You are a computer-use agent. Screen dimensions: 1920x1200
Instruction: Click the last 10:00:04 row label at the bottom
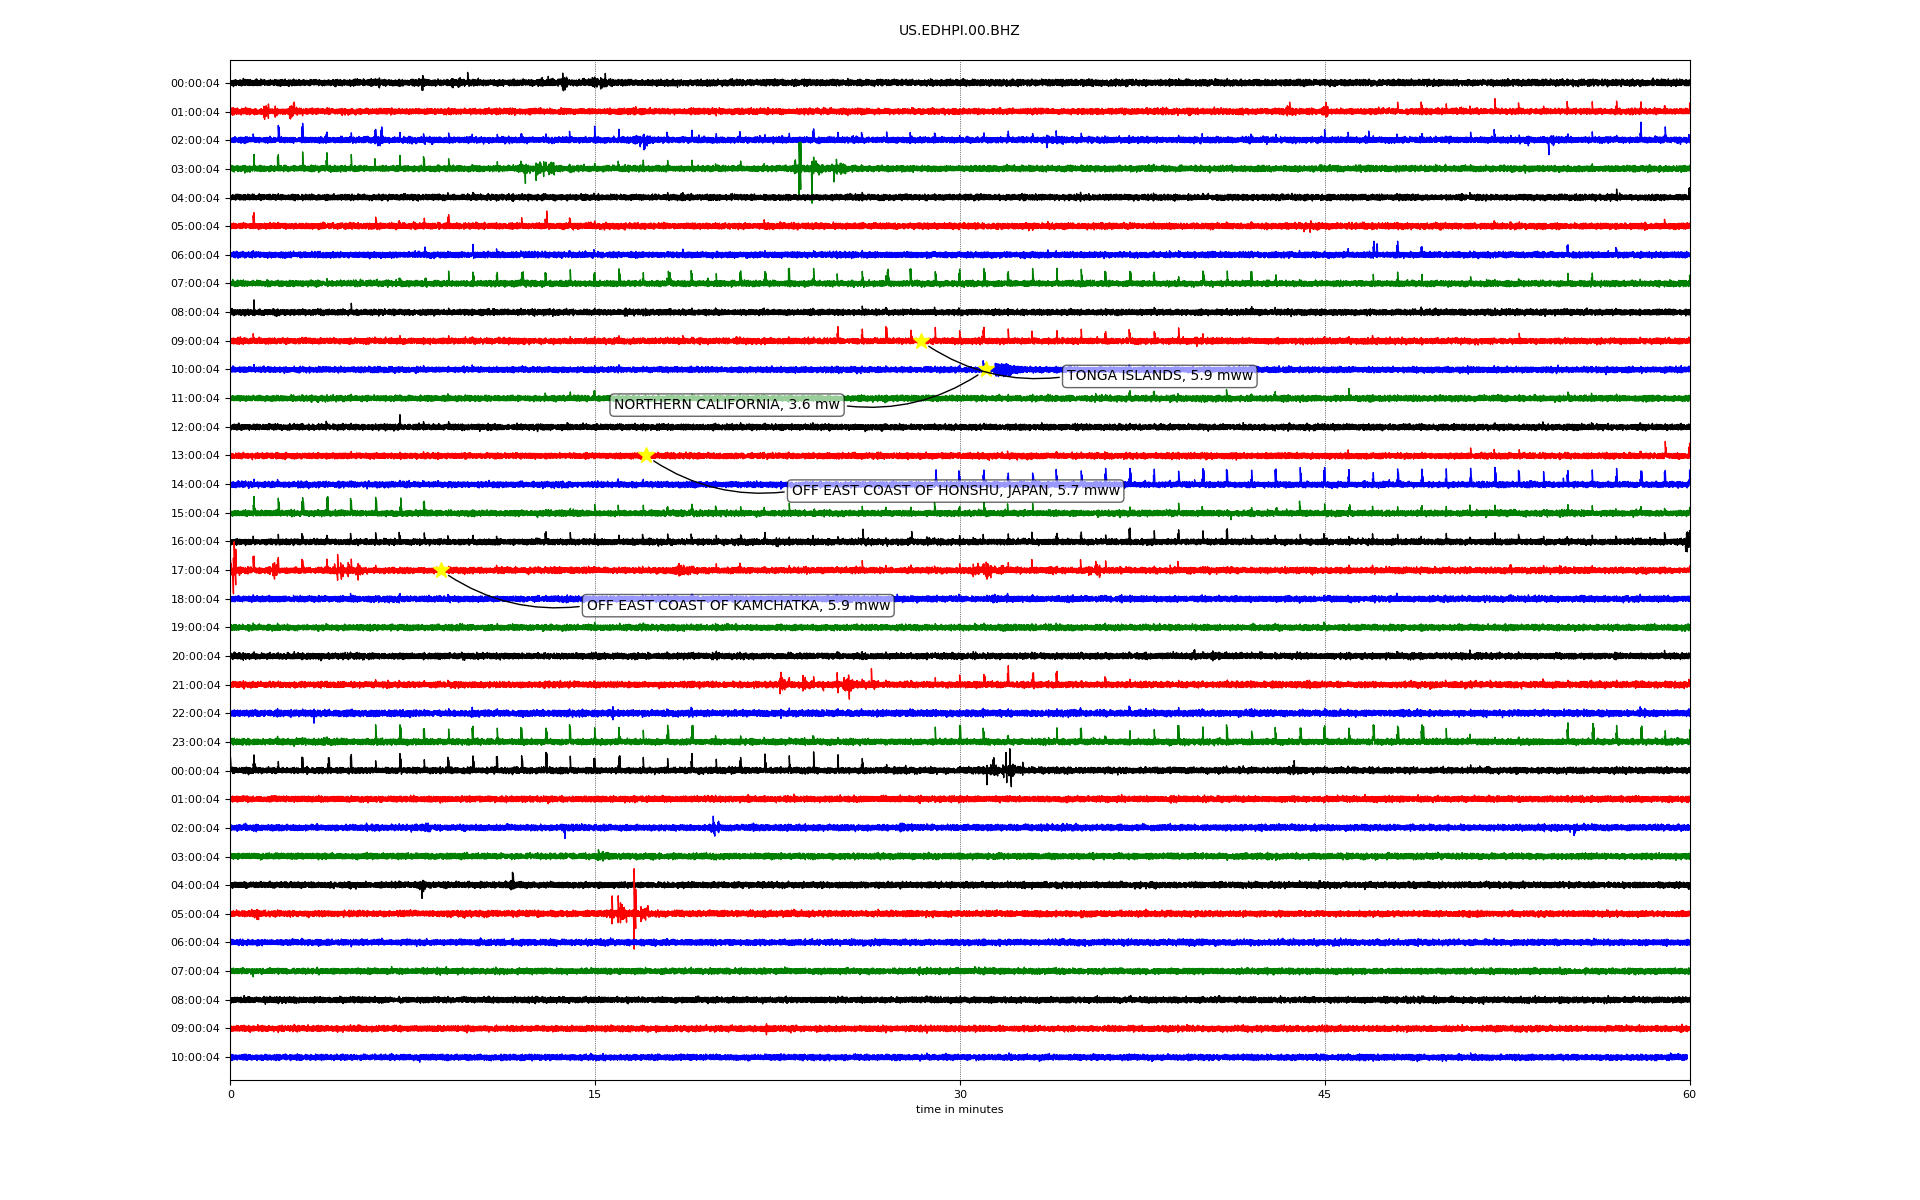[195, 1058]
